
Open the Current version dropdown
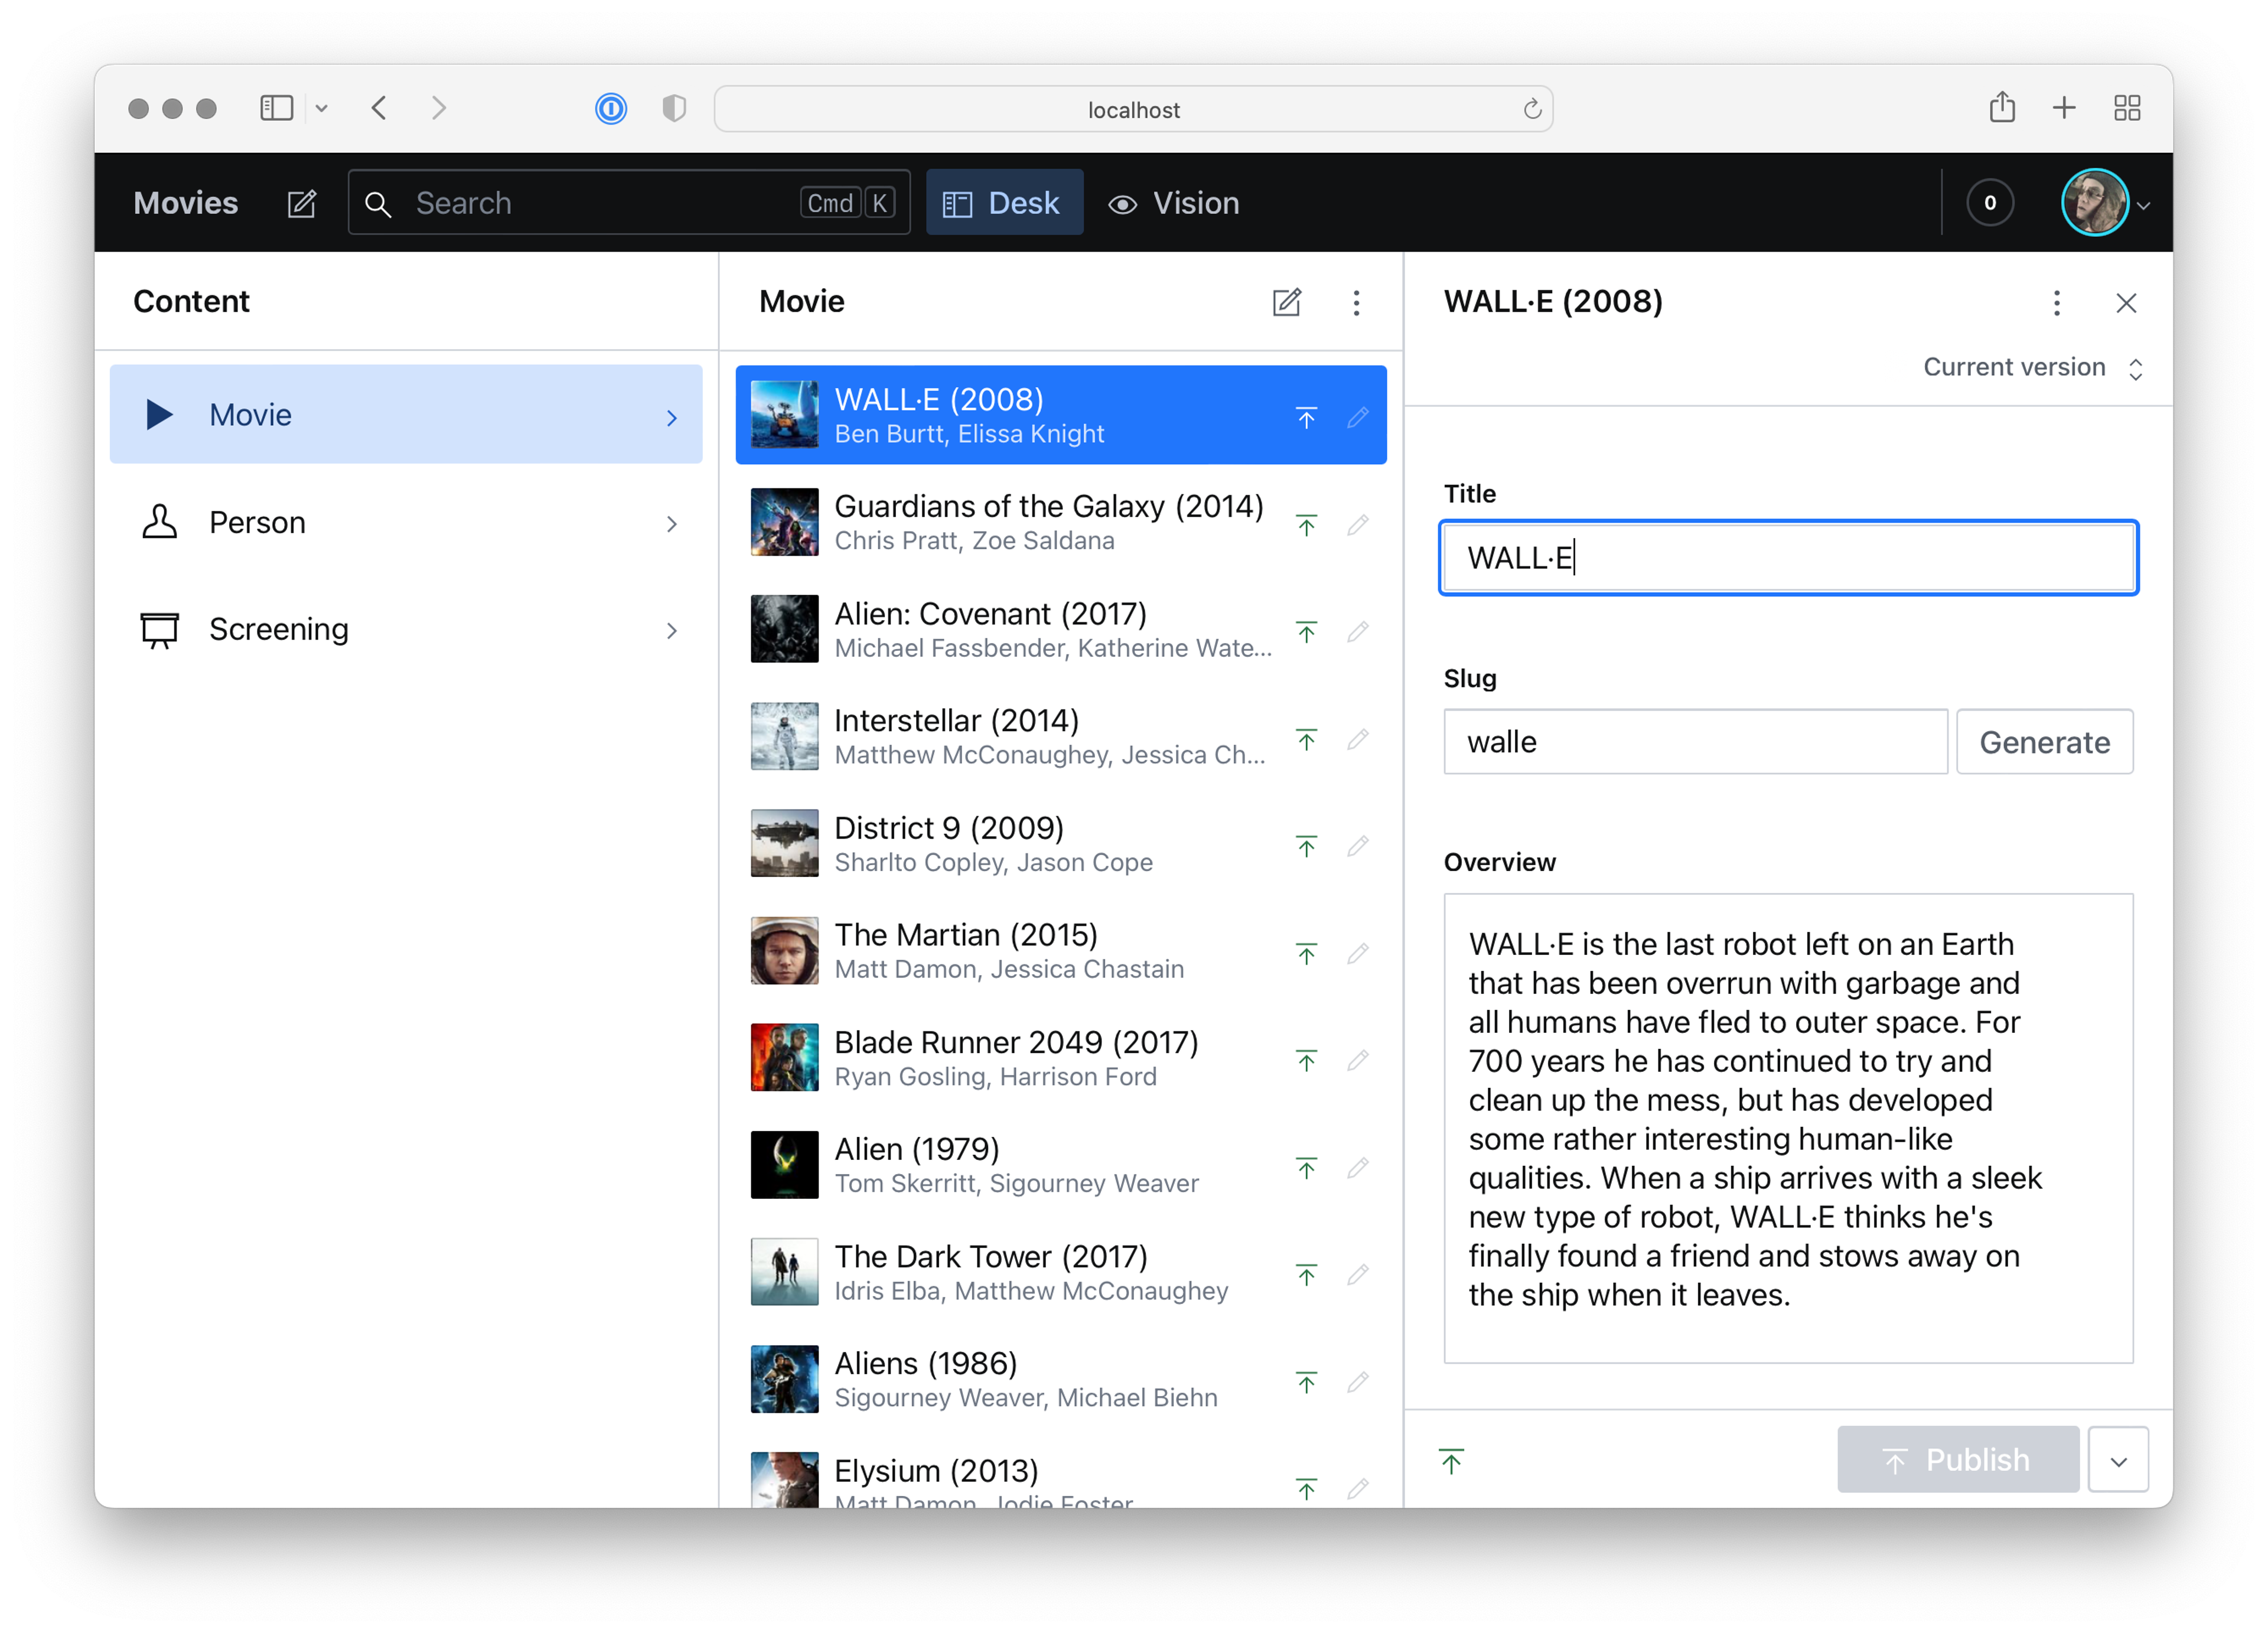(x=2032, y=368)
